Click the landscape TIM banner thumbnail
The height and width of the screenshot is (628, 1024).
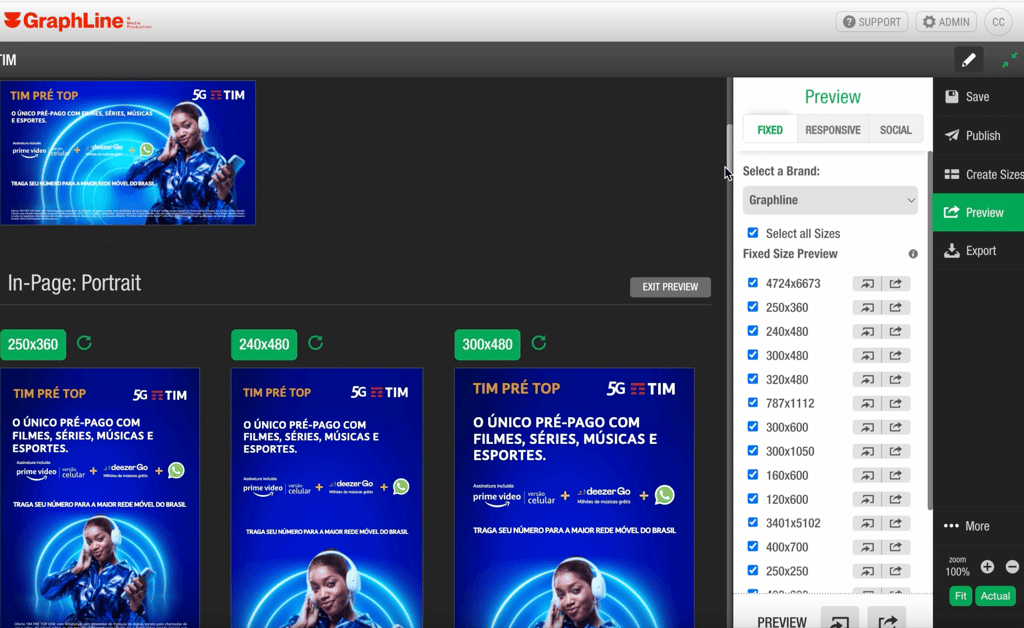pyautogui.click(x=128, y=153)
